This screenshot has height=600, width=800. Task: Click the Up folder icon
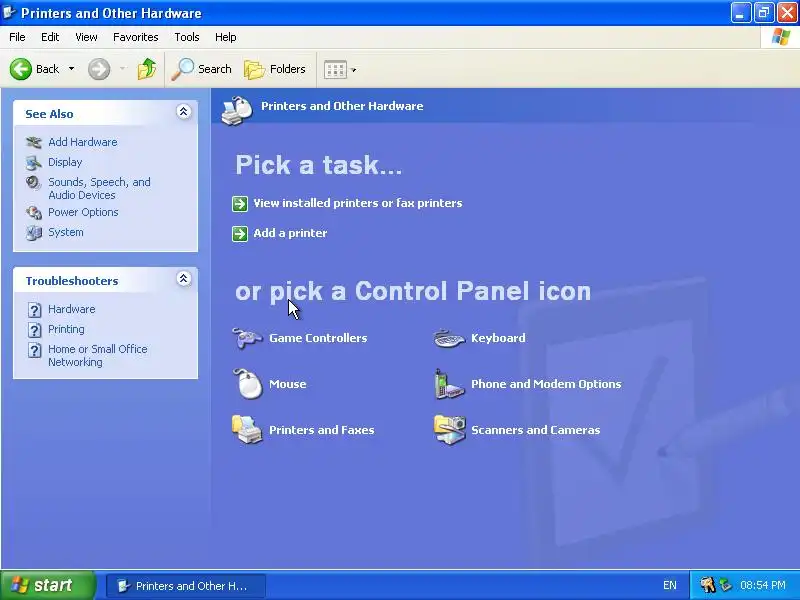[x=147, y=69]
